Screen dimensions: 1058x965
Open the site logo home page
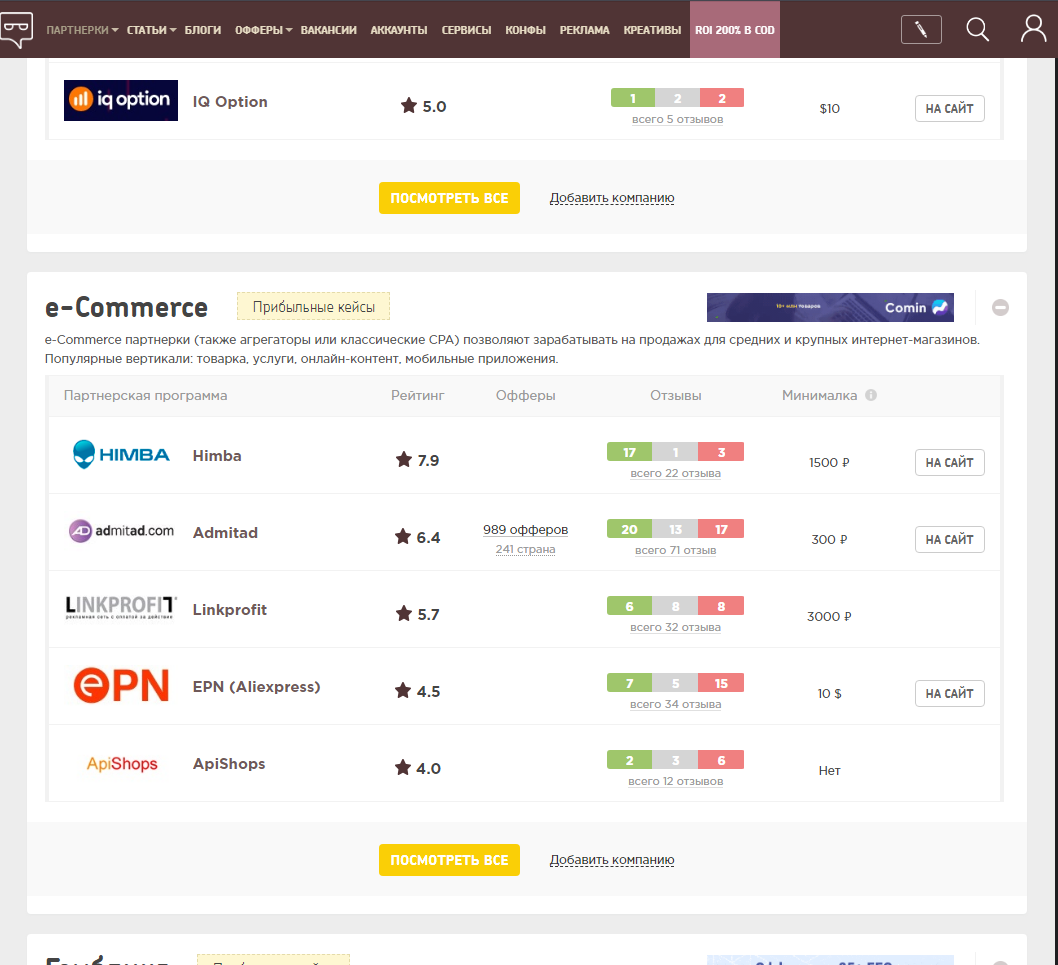click(x=16, y=30)
